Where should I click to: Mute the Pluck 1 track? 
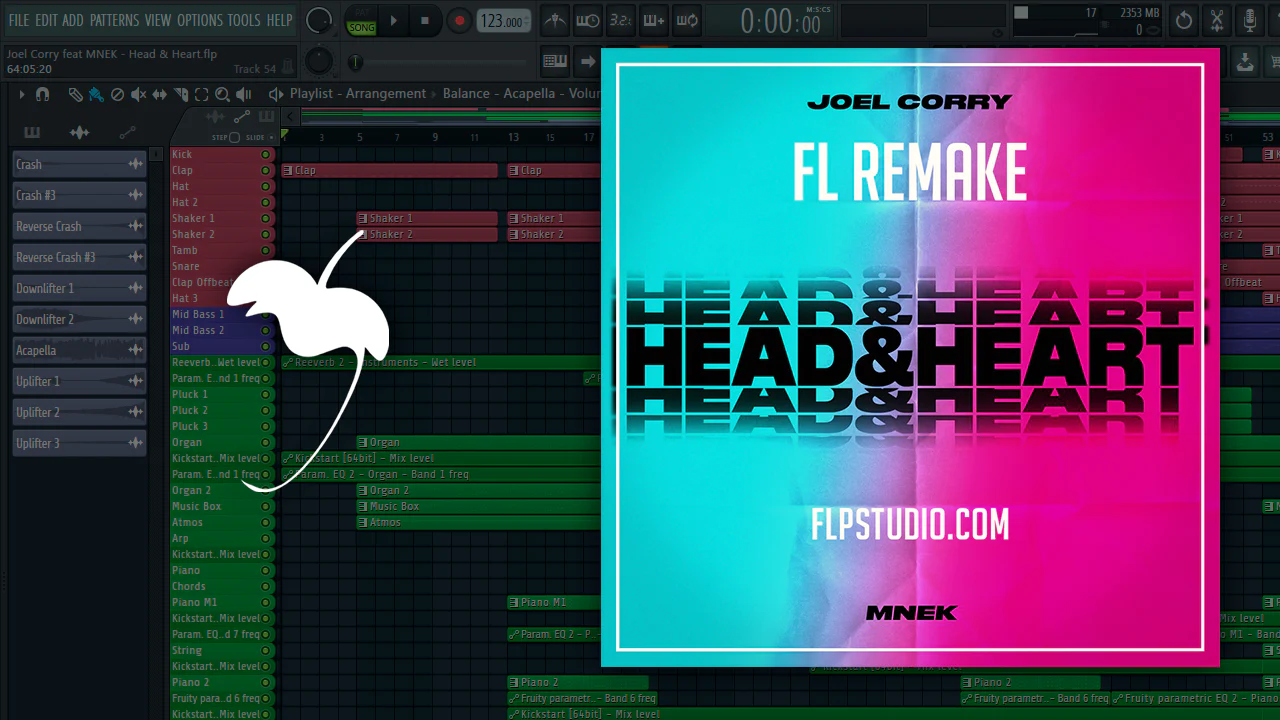click(266, 394)
